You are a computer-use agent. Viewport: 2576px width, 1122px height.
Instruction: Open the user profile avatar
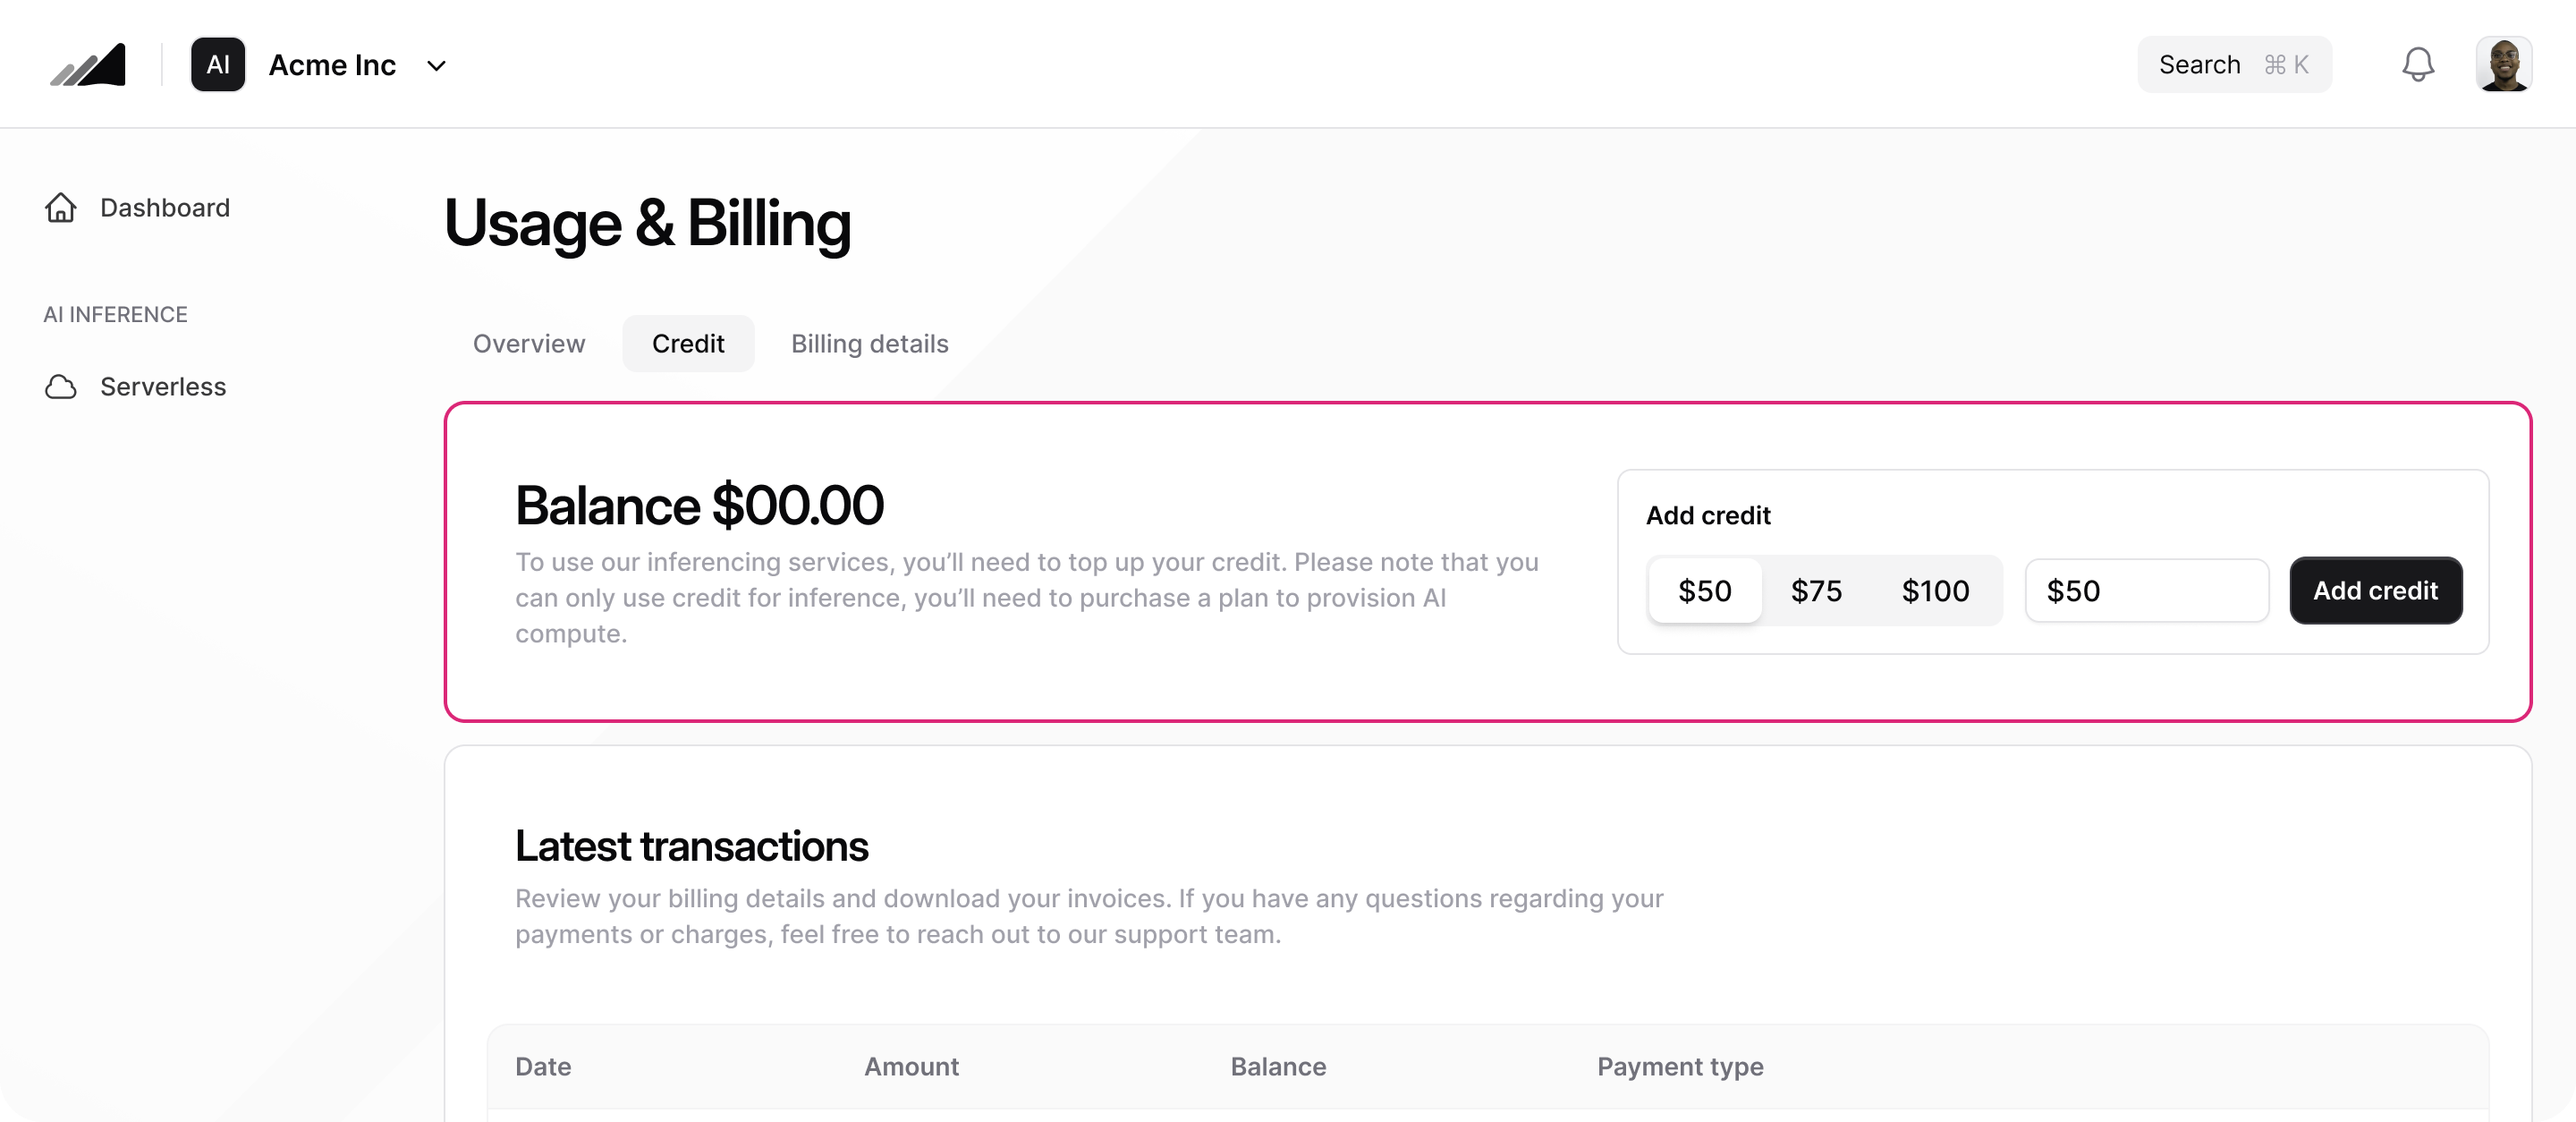(x=2503, y=65)
